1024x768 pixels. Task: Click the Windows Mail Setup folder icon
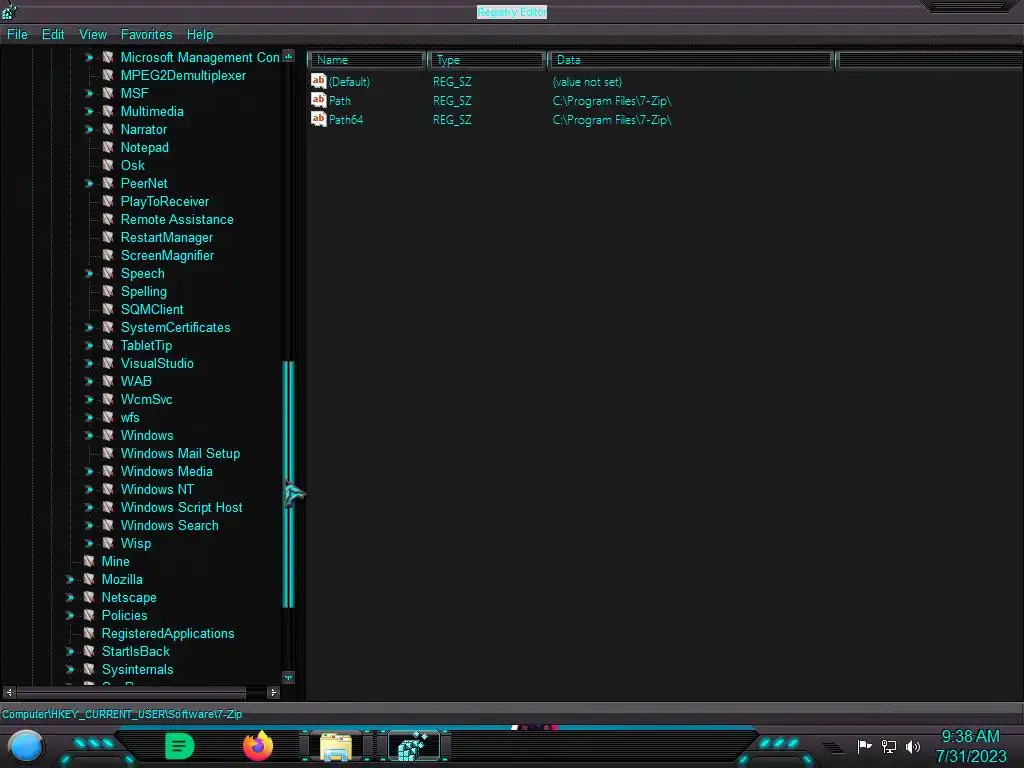(x=108, y=453)
